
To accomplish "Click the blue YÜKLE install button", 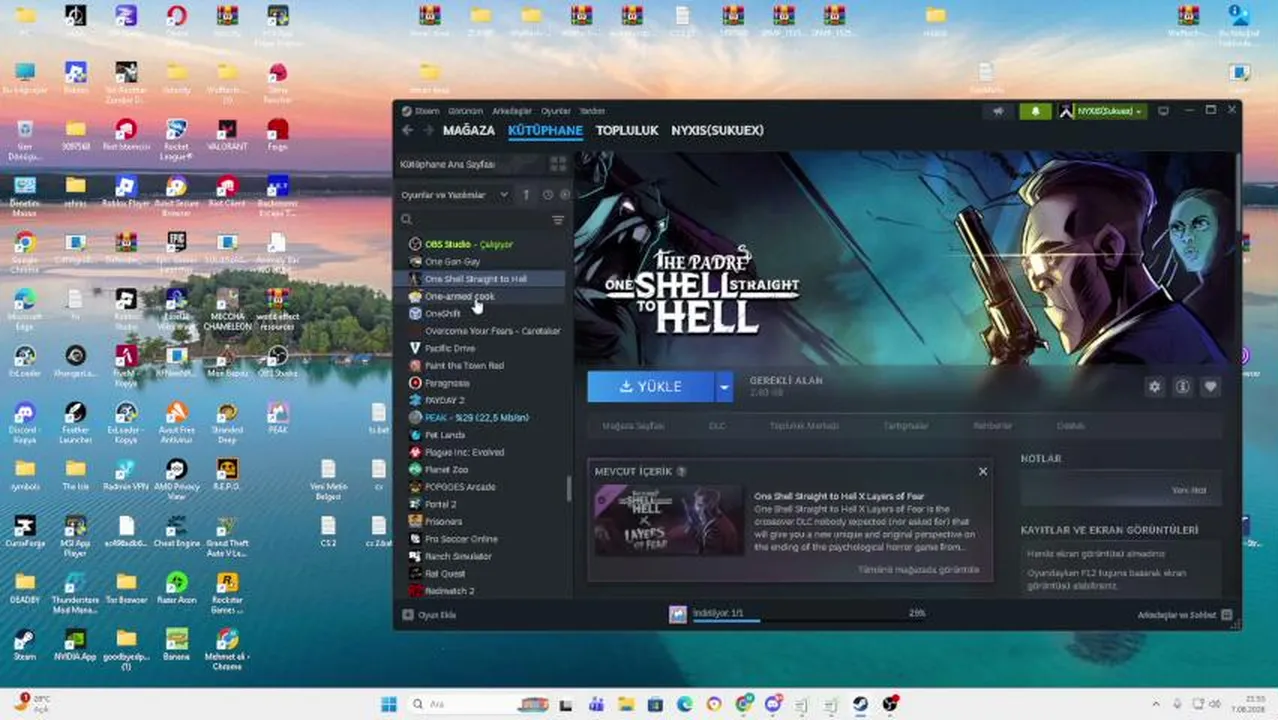I will coord(651,386).
